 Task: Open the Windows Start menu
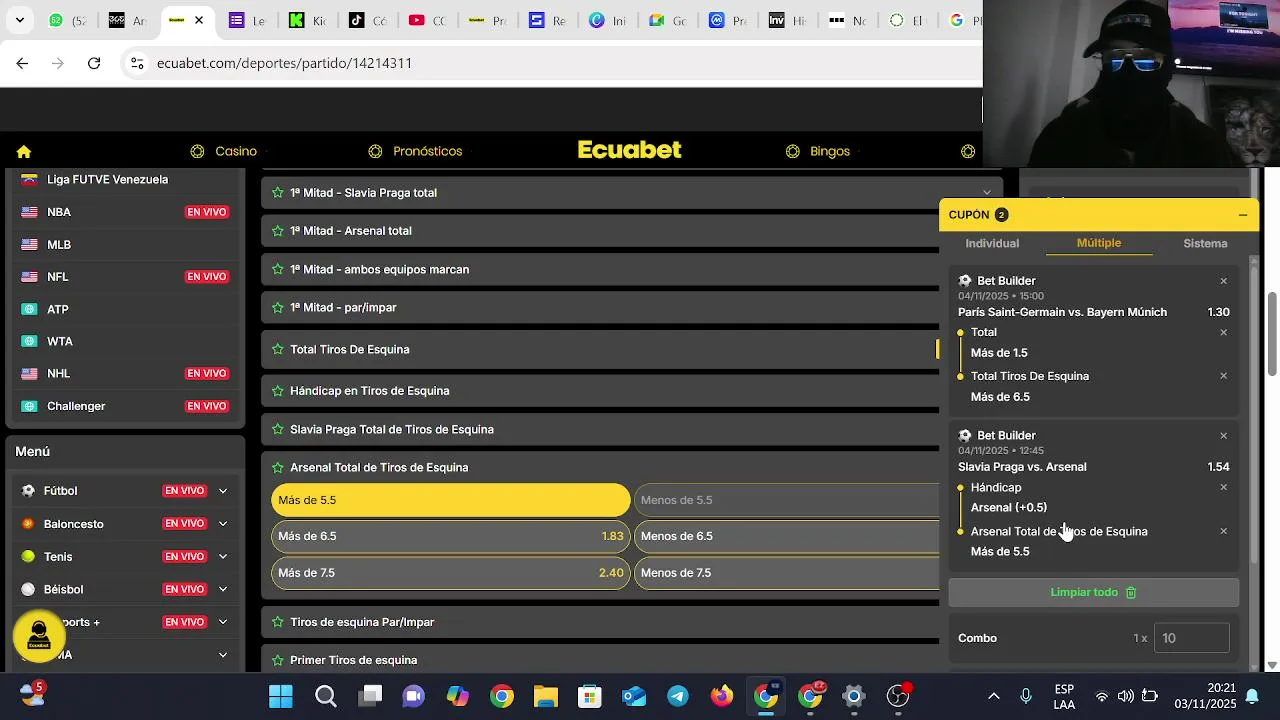pos(281,696)
